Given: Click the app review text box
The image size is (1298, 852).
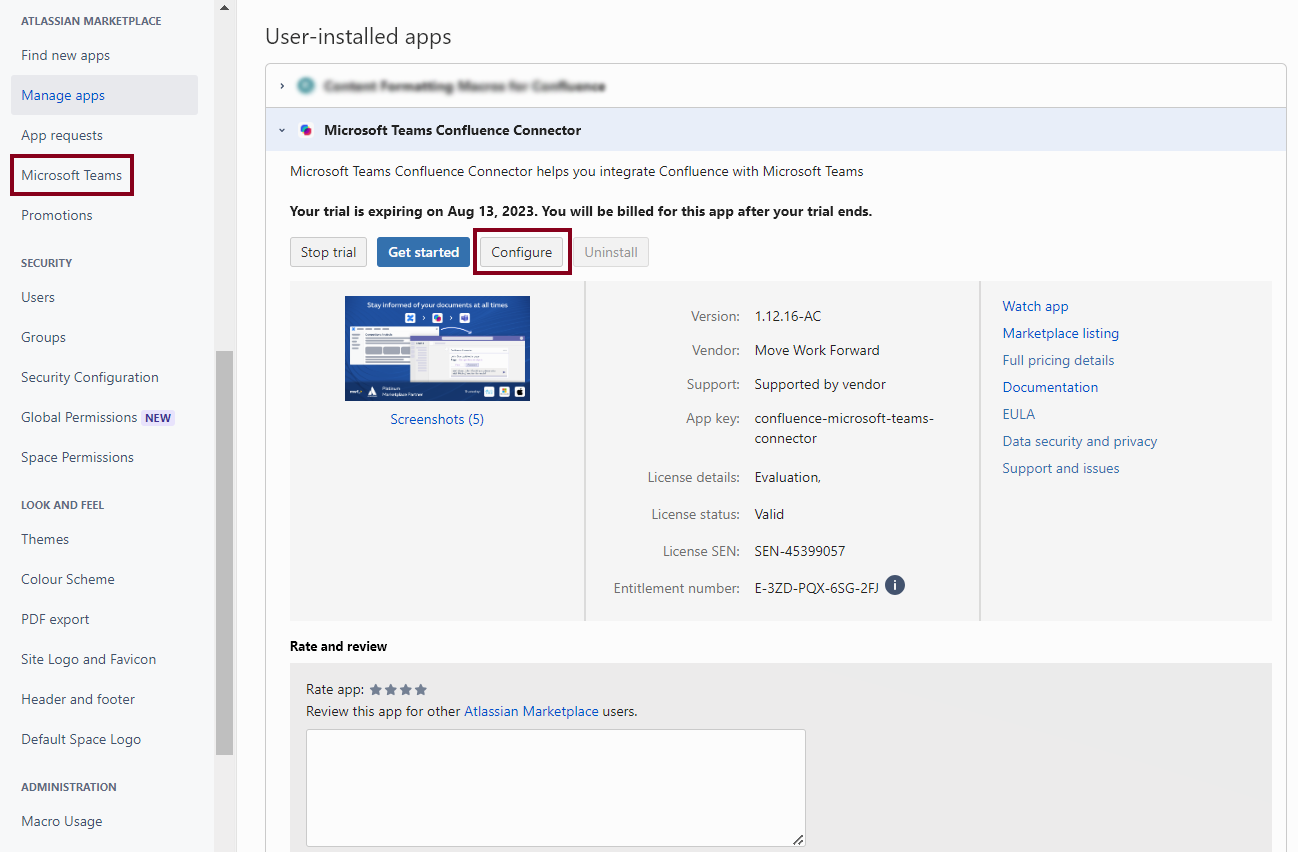Looking at the screenshot, I should [555, 787].
